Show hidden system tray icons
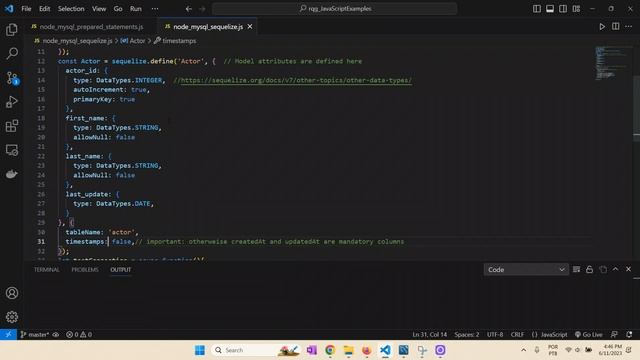Viewport: 640px width, 360px height. tap(523, 350)
